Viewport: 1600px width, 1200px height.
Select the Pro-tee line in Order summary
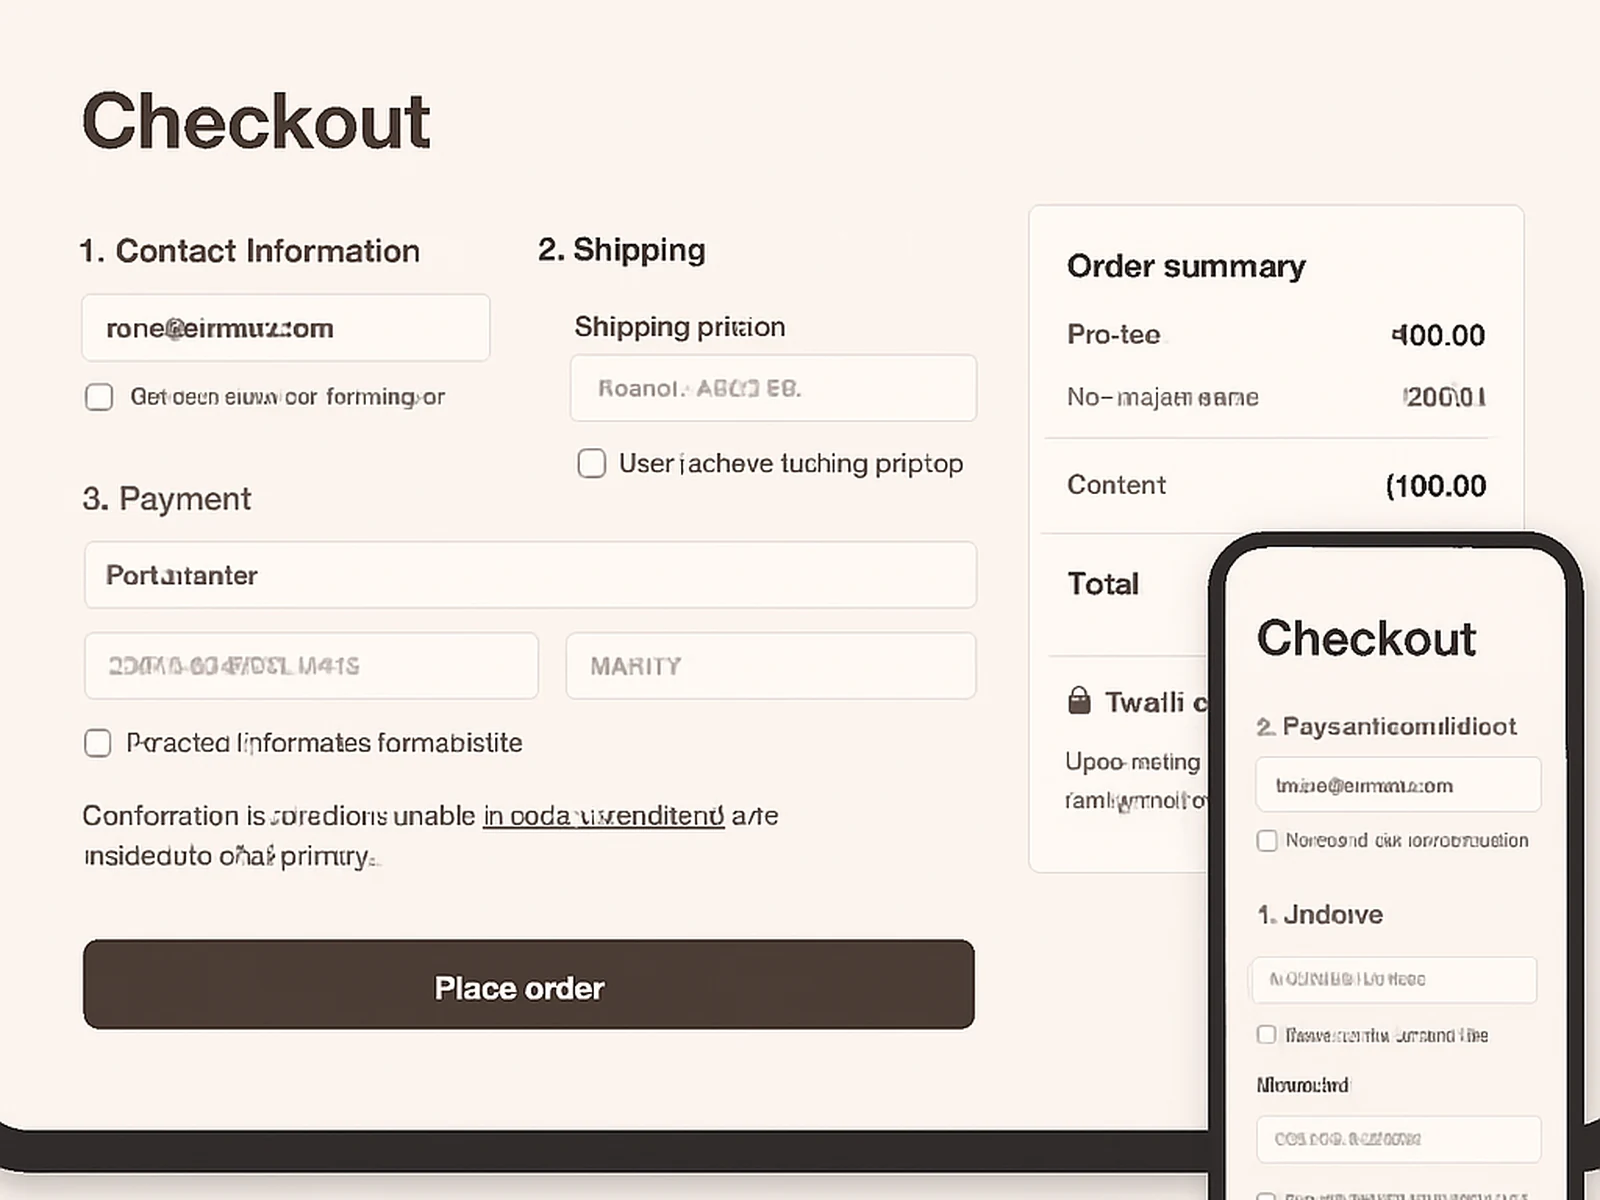[x=1114, y=334]
